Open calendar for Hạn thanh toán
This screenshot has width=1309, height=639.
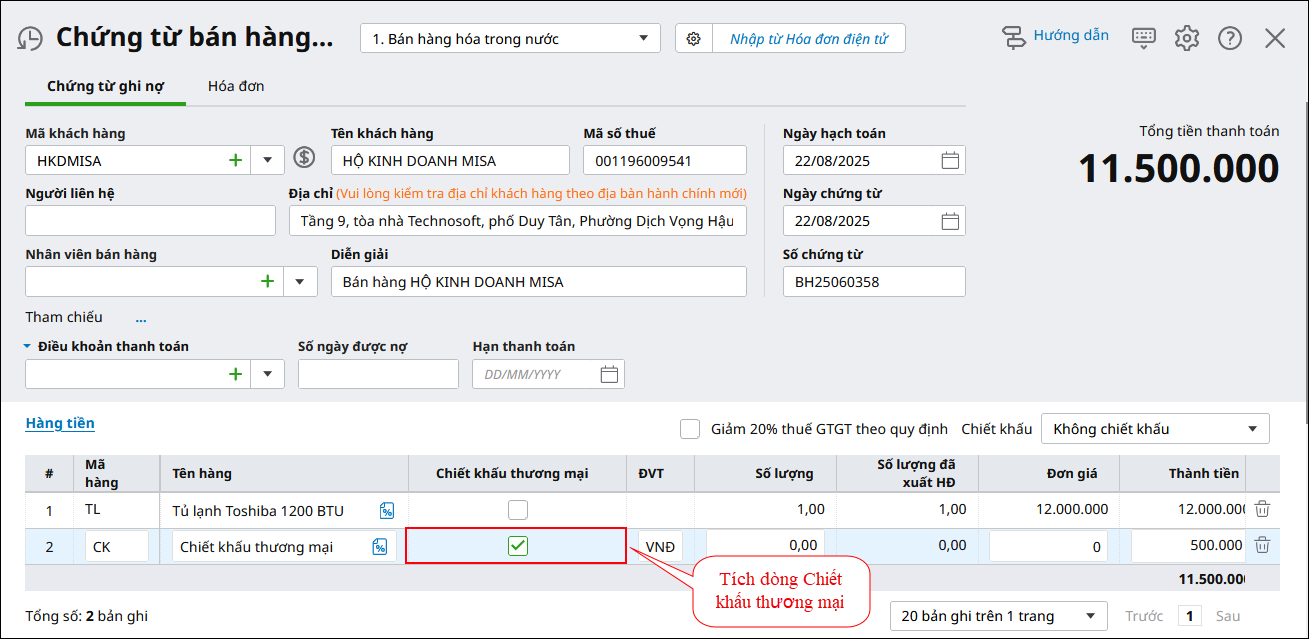click(609, 374)
